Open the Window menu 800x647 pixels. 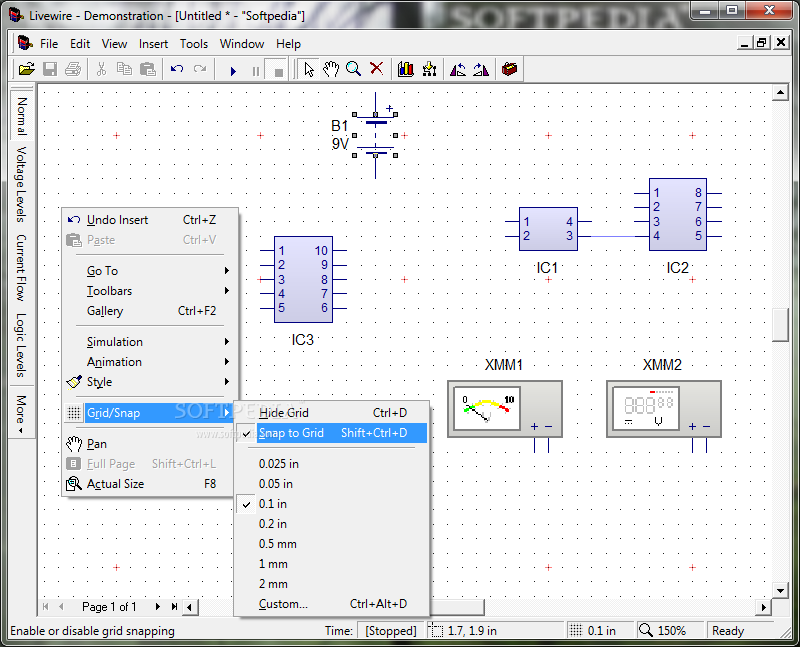click(242, 44)
